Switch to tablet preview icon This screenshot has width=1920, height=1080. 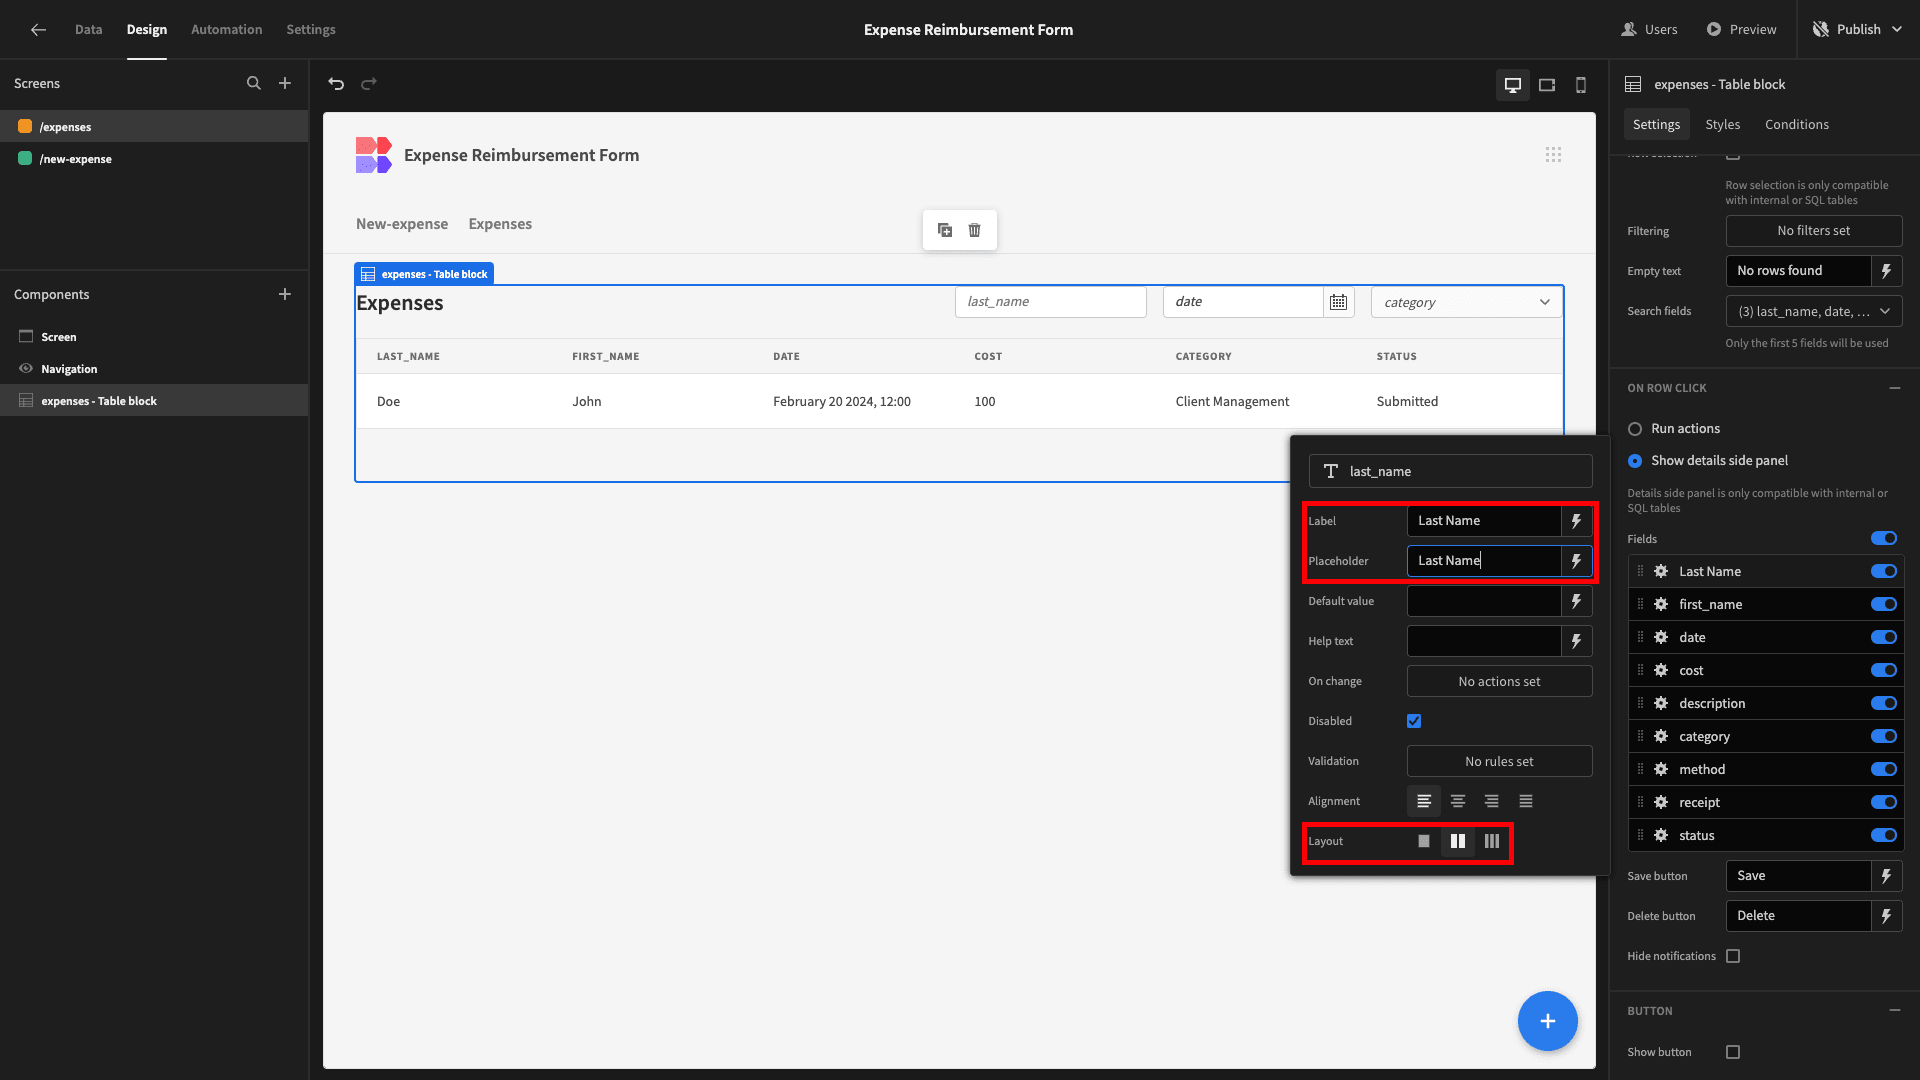1547,85
